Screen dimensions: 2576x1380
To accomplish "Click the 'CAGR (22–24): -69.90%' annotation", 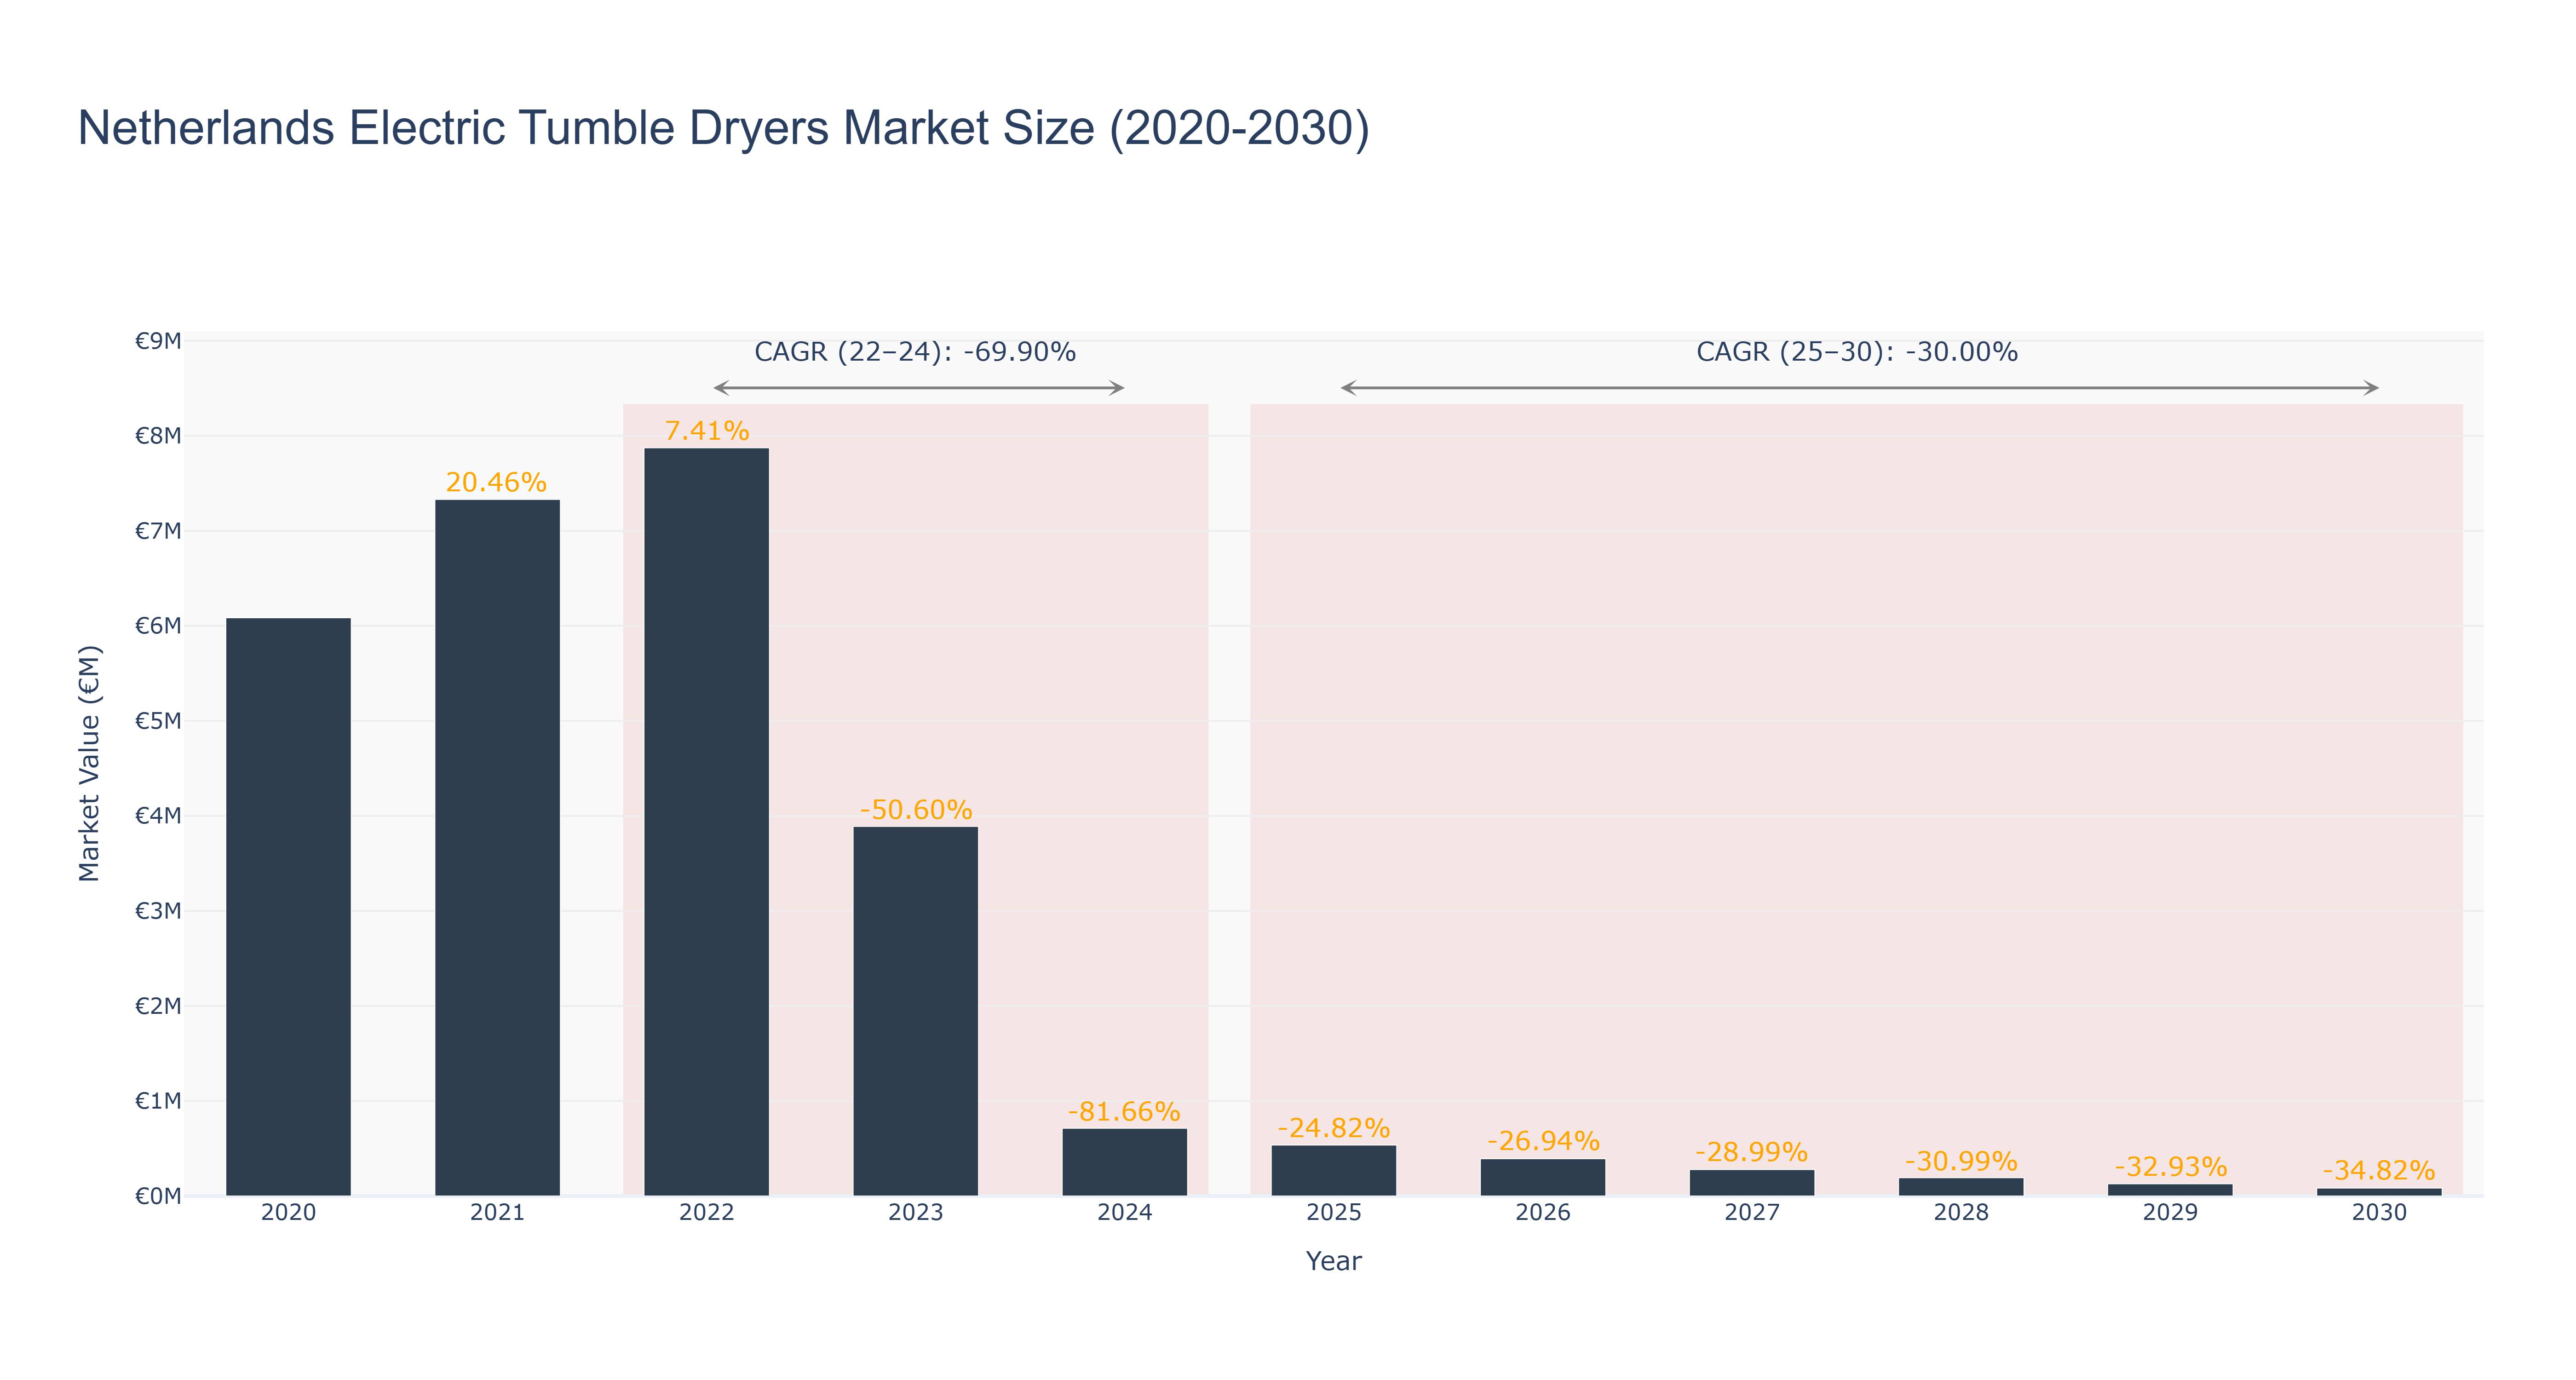I will point(915,352).
